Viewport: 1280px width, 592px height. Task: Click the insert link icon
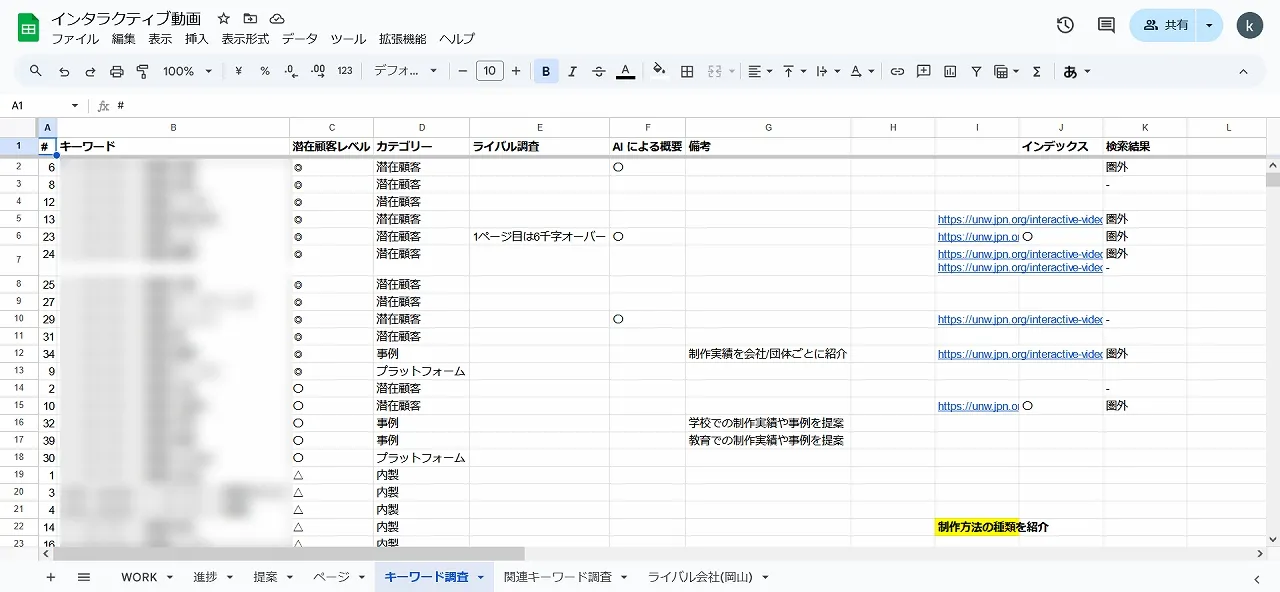tap(897, 71)
